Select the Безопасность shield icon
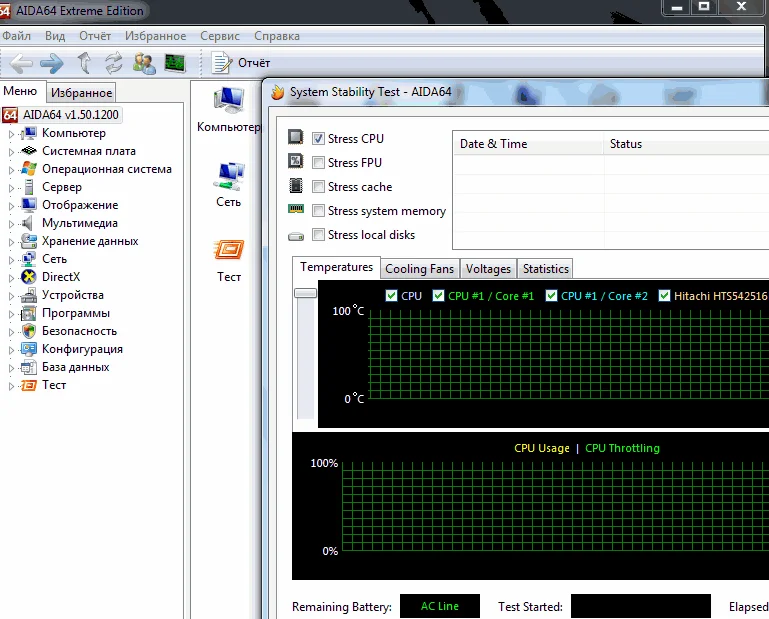This screenshot has width=769, height=619. (x=29, y=331)
